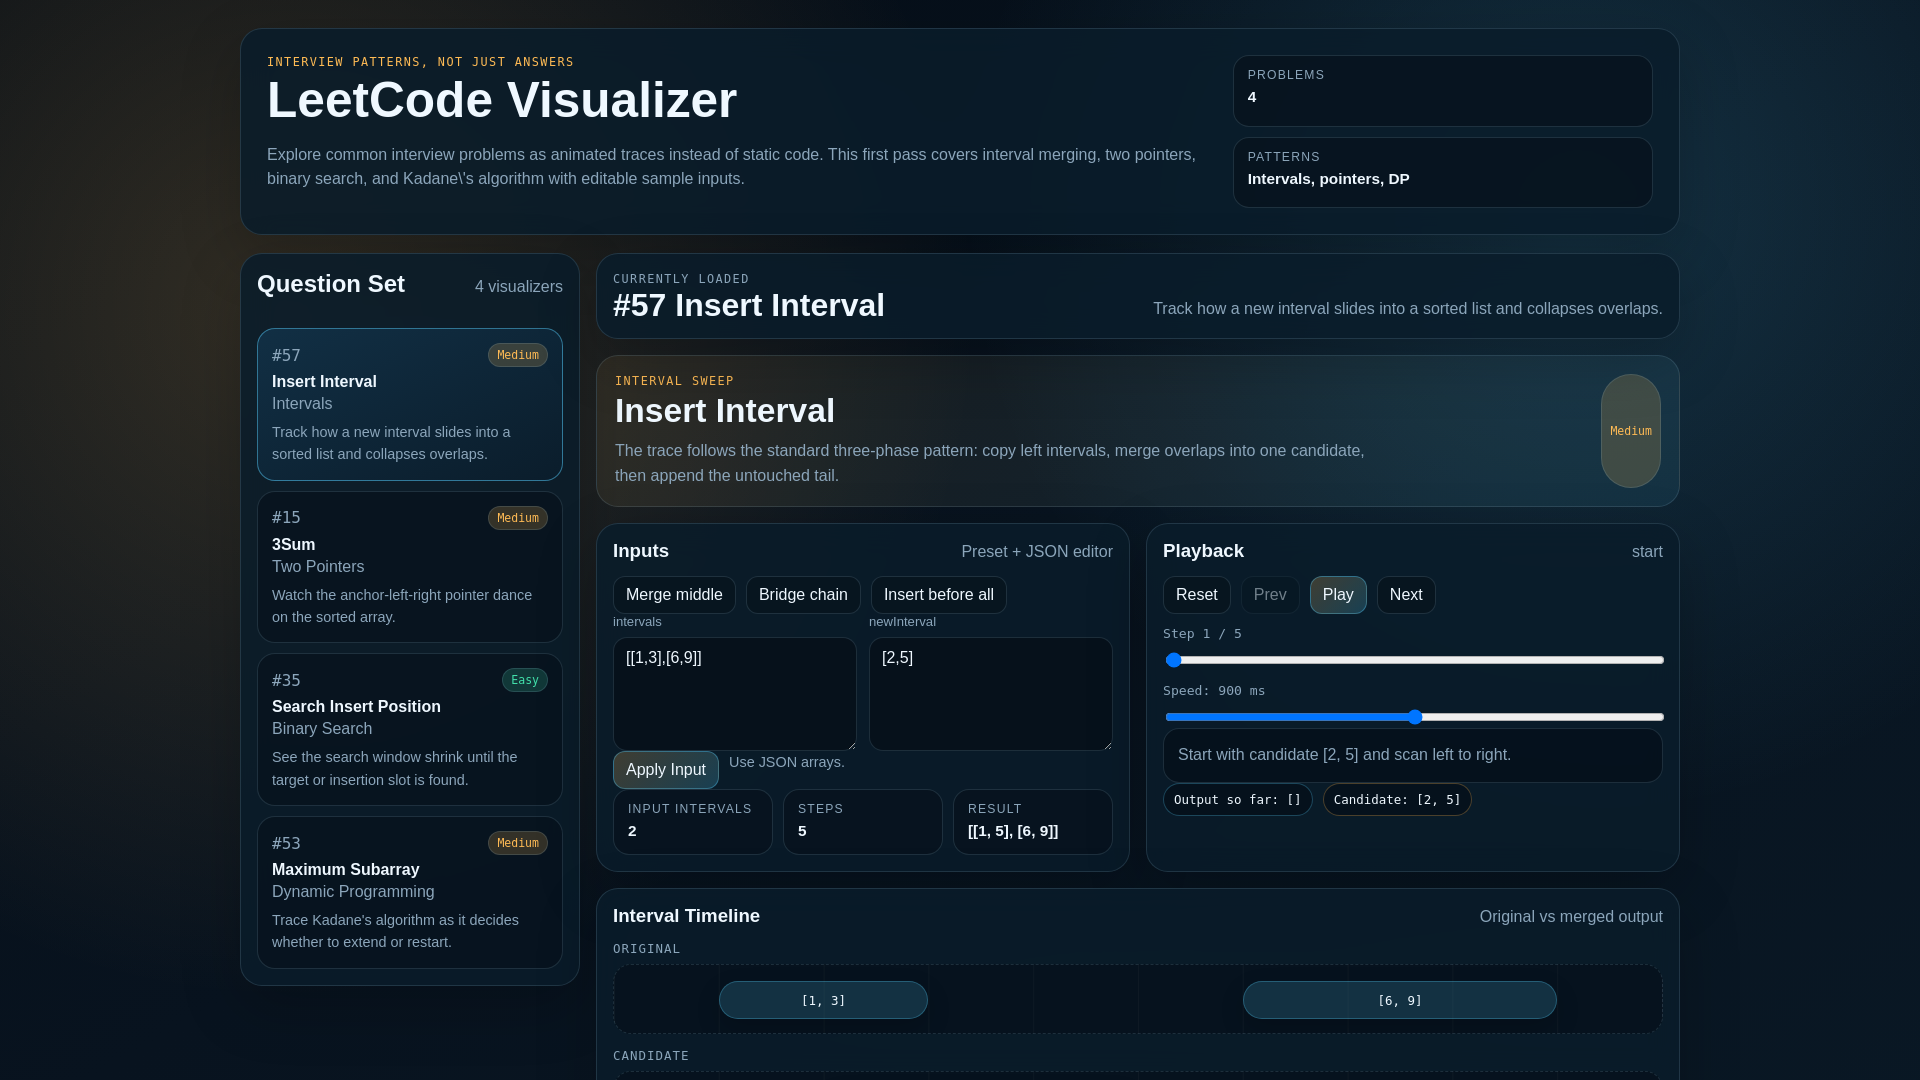Screen dimensions: 1920x1080
Task: Click the 'Use JSON arrays.' hint
Action: pos(787,762)
